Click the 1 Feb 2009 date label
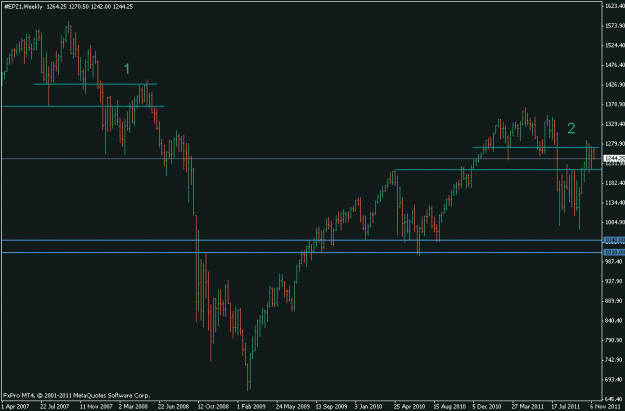Image resolution: width=625 pixels, height=411 pixels. click(251, 407)
